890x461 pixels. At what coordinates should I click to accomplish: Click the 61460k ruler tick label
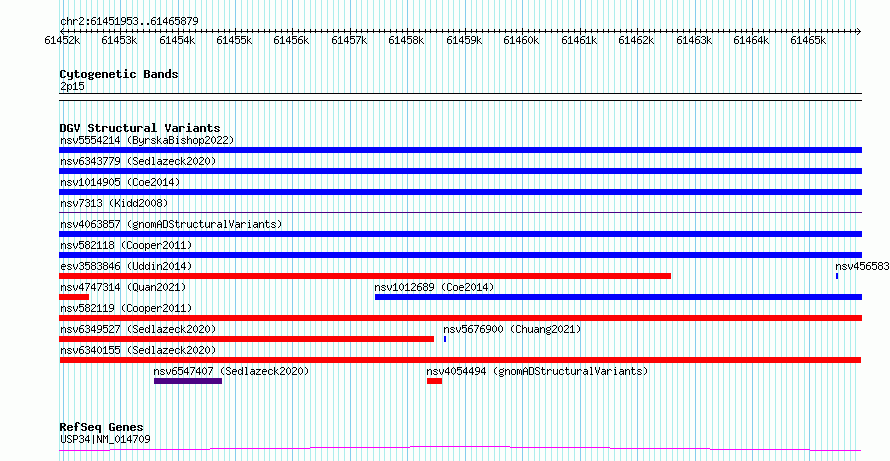click(520, 40)
